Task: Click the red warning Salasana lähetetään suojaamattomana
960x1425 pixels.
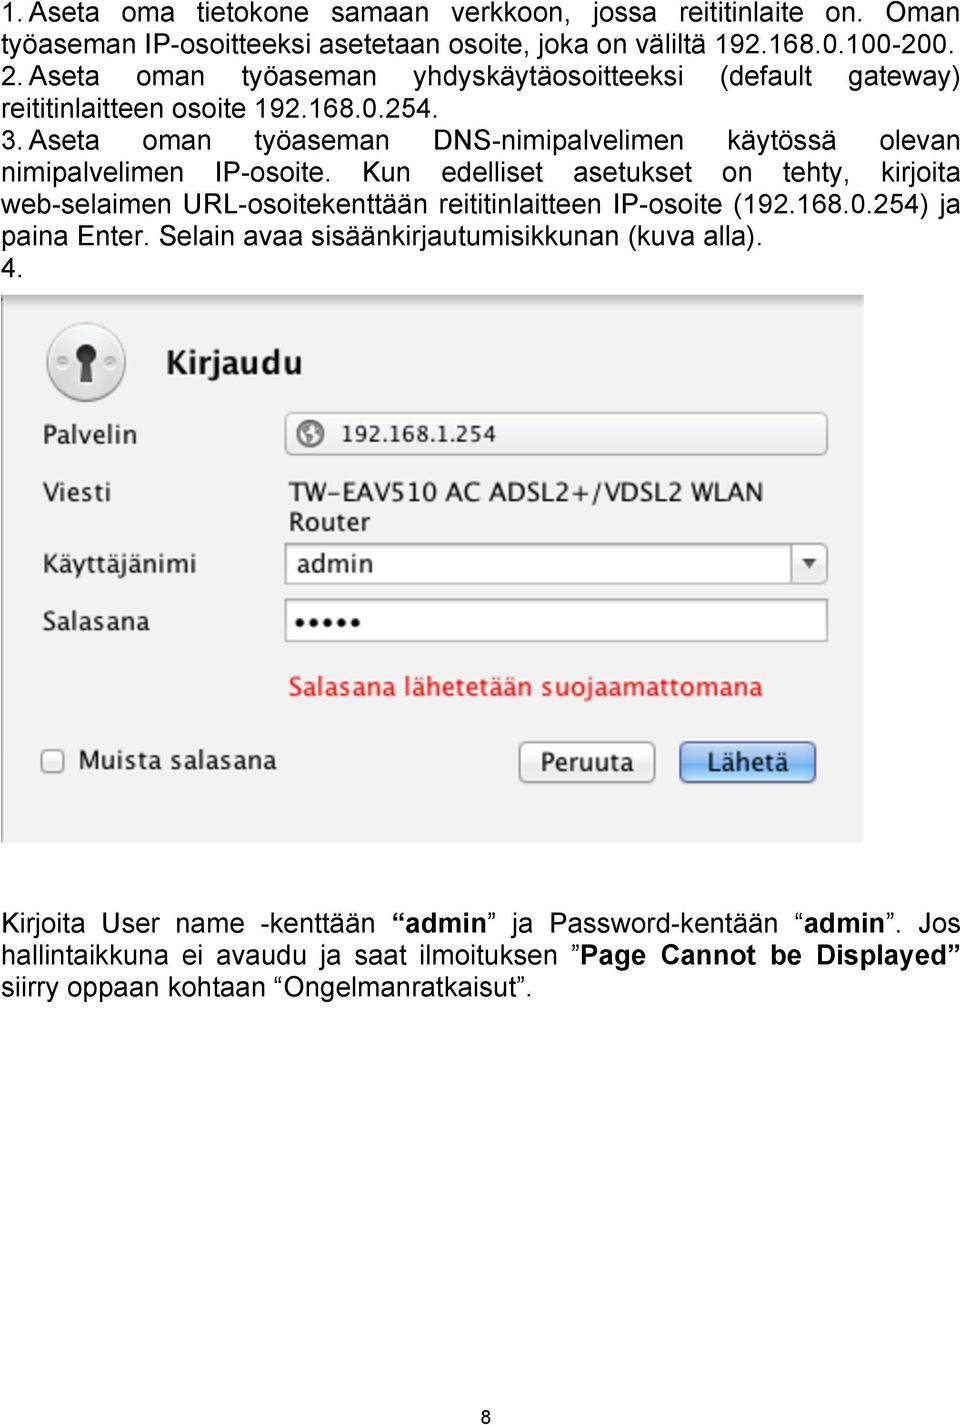Action: coord(525,687)
